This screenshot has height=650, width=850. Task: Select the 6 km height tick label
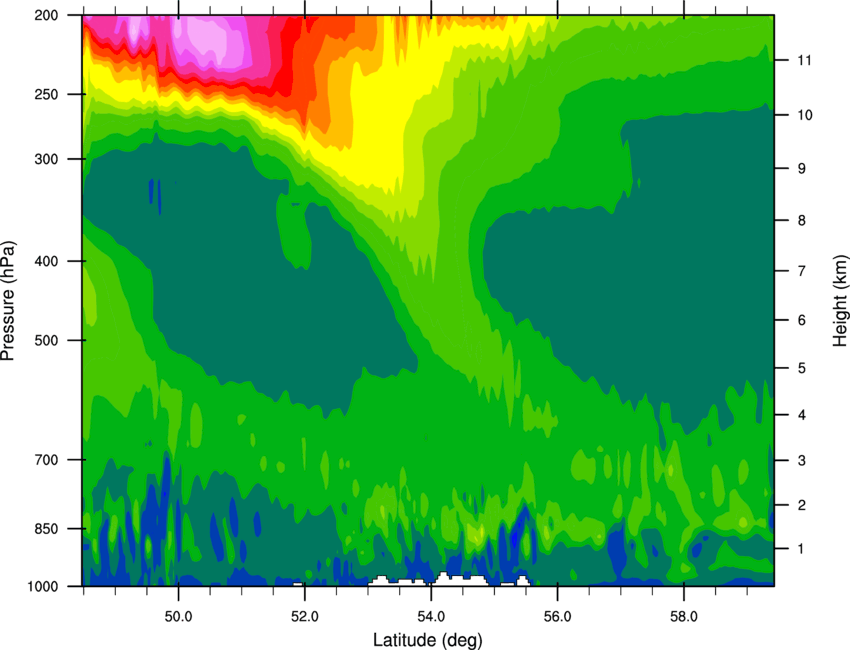pyautogui.click(x=800, y=320)
